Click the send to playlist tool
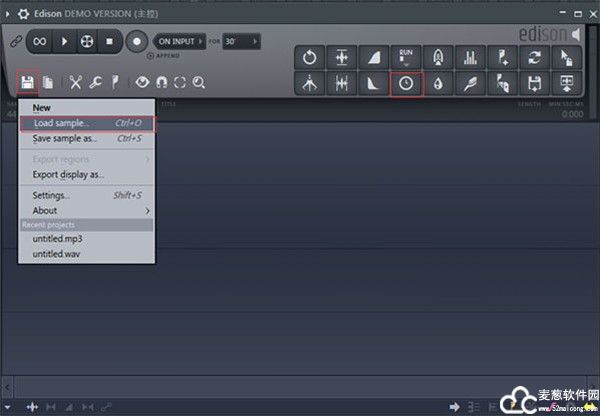 pos(567,83)
